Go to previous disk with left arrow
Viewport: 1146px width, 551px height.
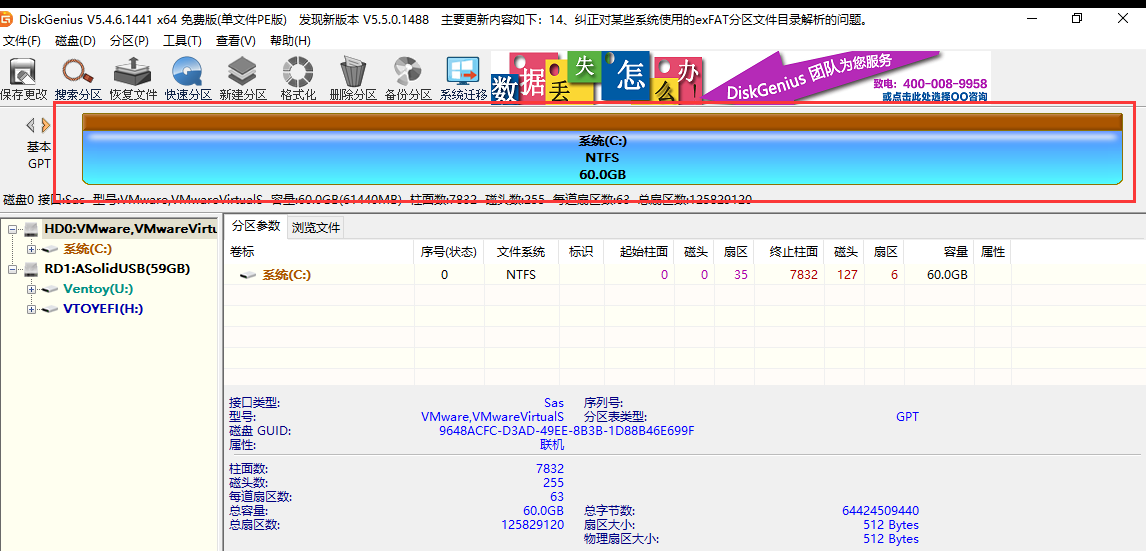point(30,125)
